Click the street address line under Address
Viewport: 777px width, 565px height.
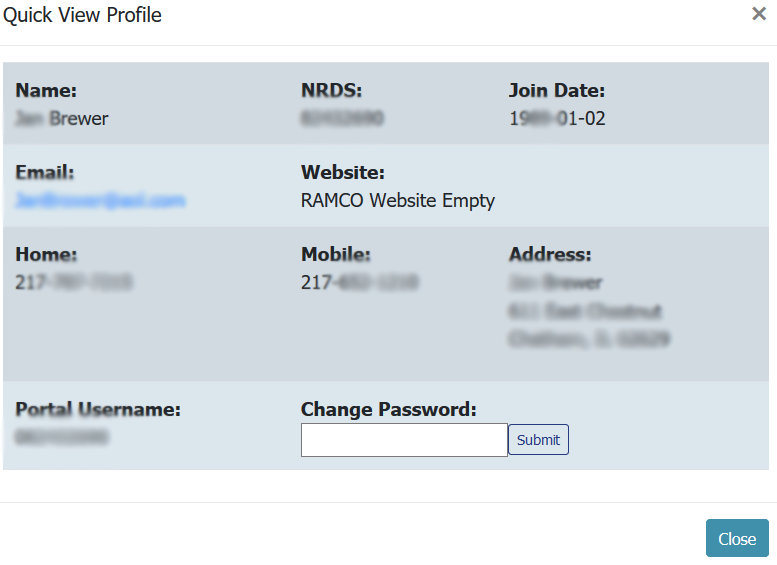pos(585,311)
